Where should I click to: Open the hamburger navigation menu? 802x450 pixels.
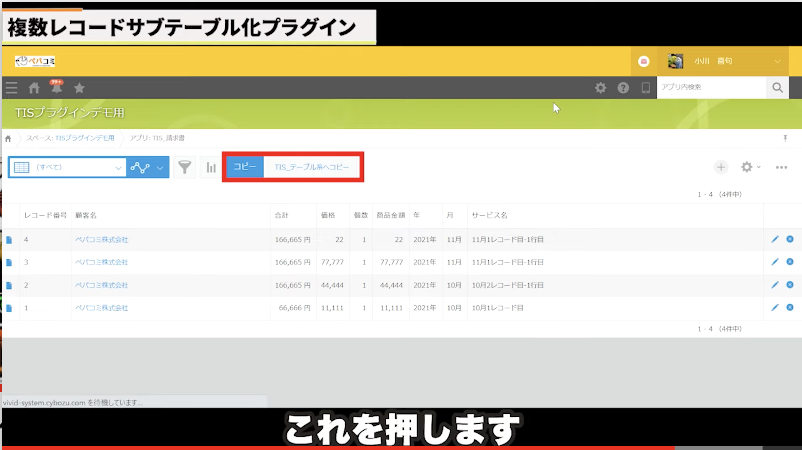(x=11, y=88)
